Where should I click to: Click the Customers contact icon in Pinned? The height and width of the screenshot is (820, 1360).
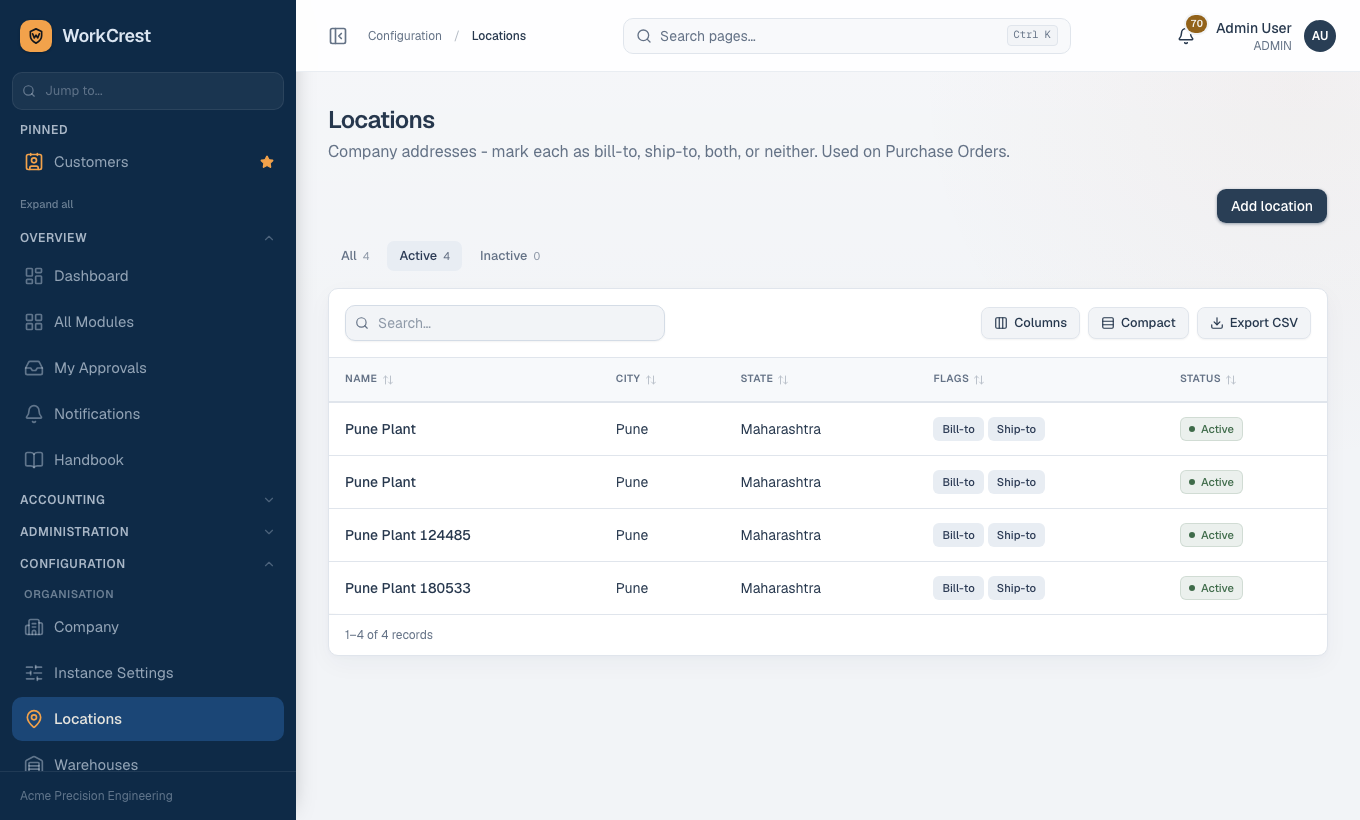tap(34, 162)
